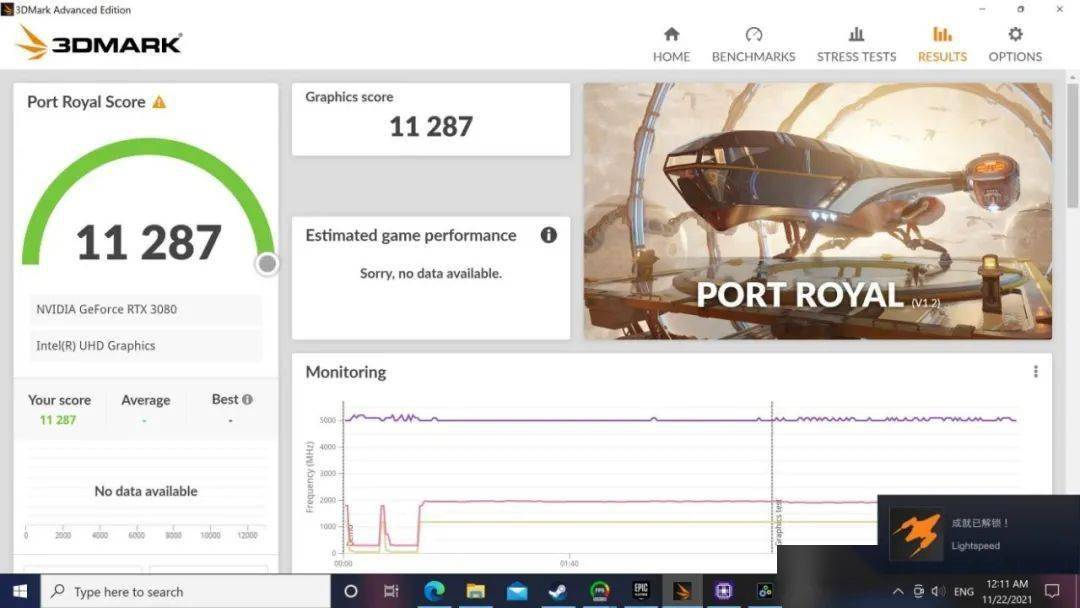
Task: Click the 3DMark icon in the taskbar
Action: coord(682,591)
